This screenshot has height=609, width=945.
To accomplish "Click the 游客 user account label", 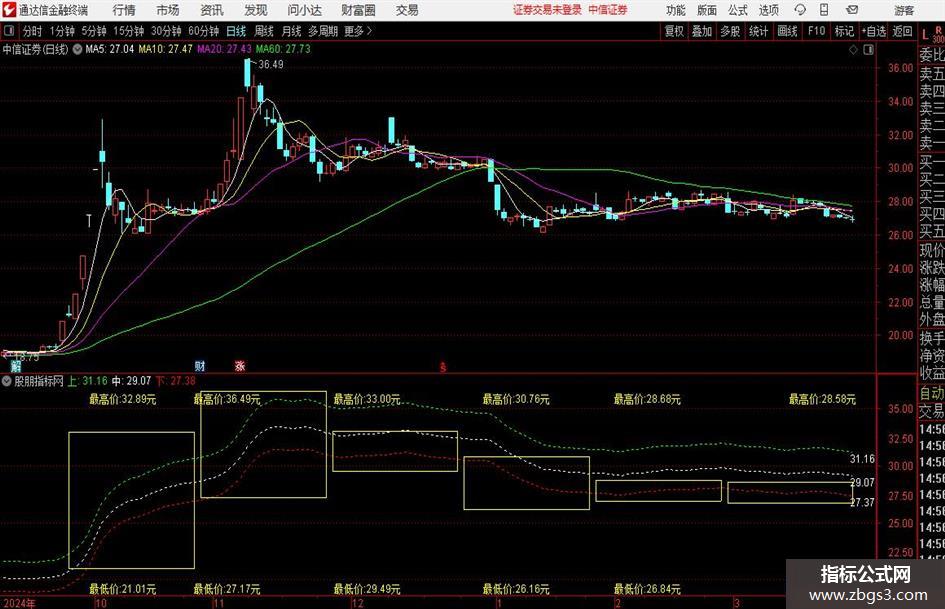I will point(904,10).
